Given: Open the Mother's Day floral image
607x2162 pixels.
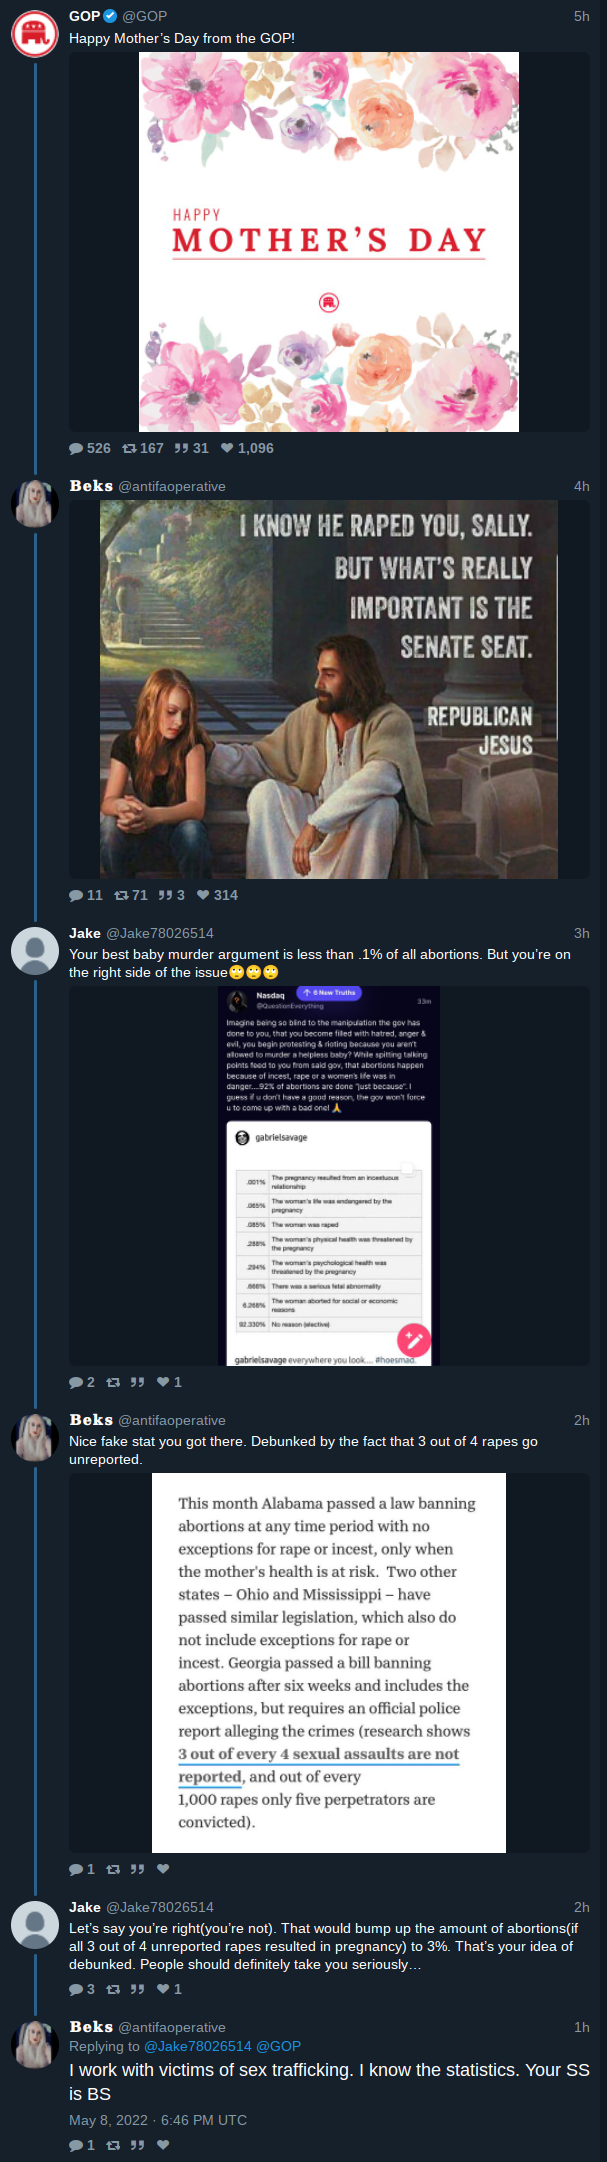Looking at the screenshot, I should click(329, 242).
